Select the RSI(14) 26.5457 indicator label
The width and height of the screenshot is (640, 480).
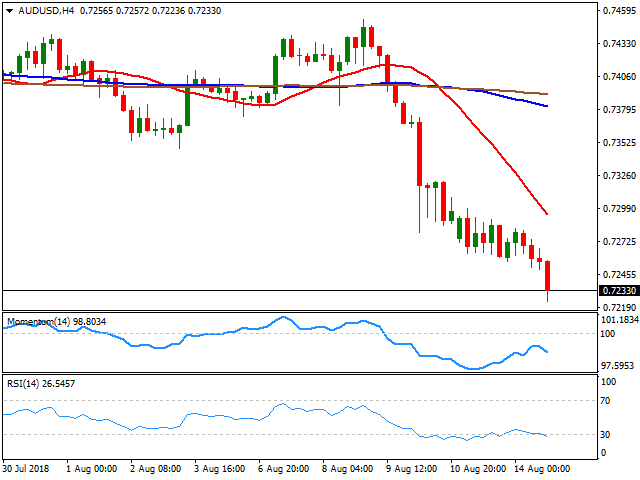(41, 384)
